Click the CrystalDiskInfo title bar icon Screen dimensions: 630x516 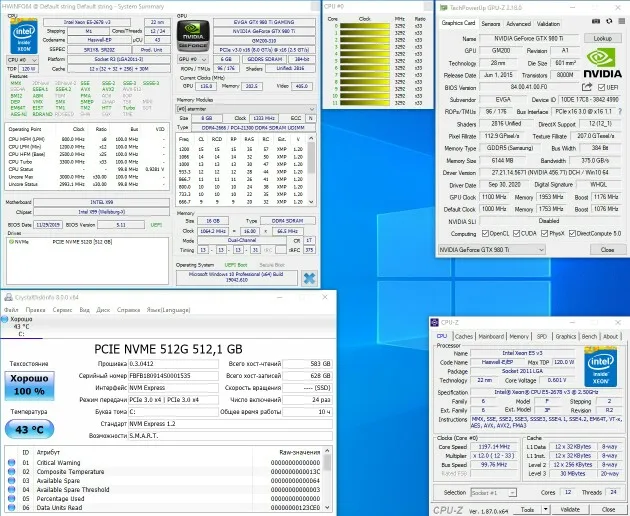[x=8, y=297]
